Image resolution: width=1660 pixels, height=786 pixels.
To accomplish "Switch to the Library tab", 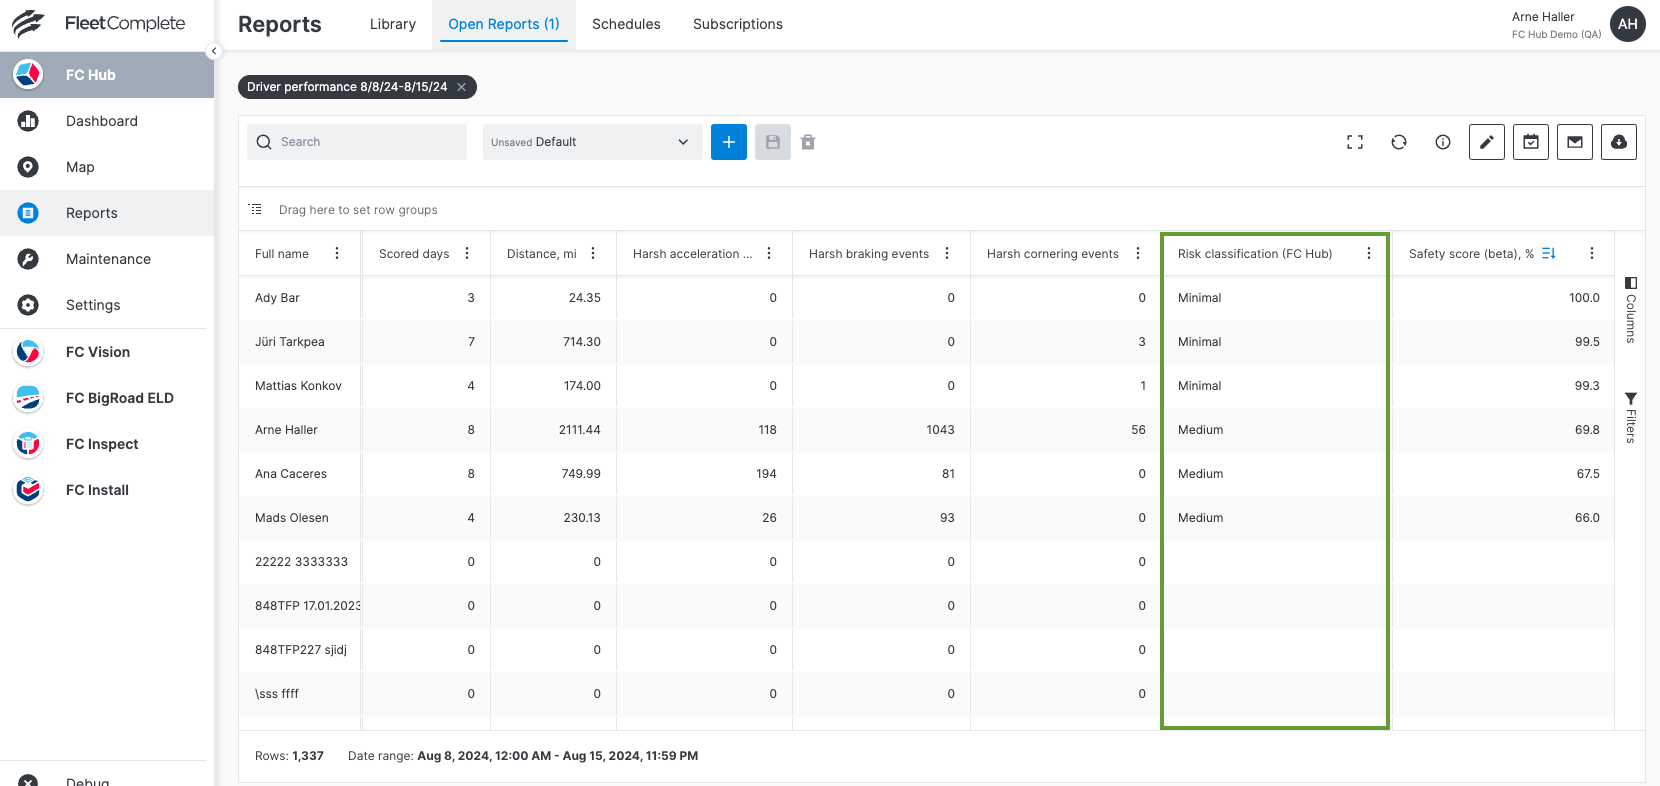I will pyautogui.click(x=393, y=24).
